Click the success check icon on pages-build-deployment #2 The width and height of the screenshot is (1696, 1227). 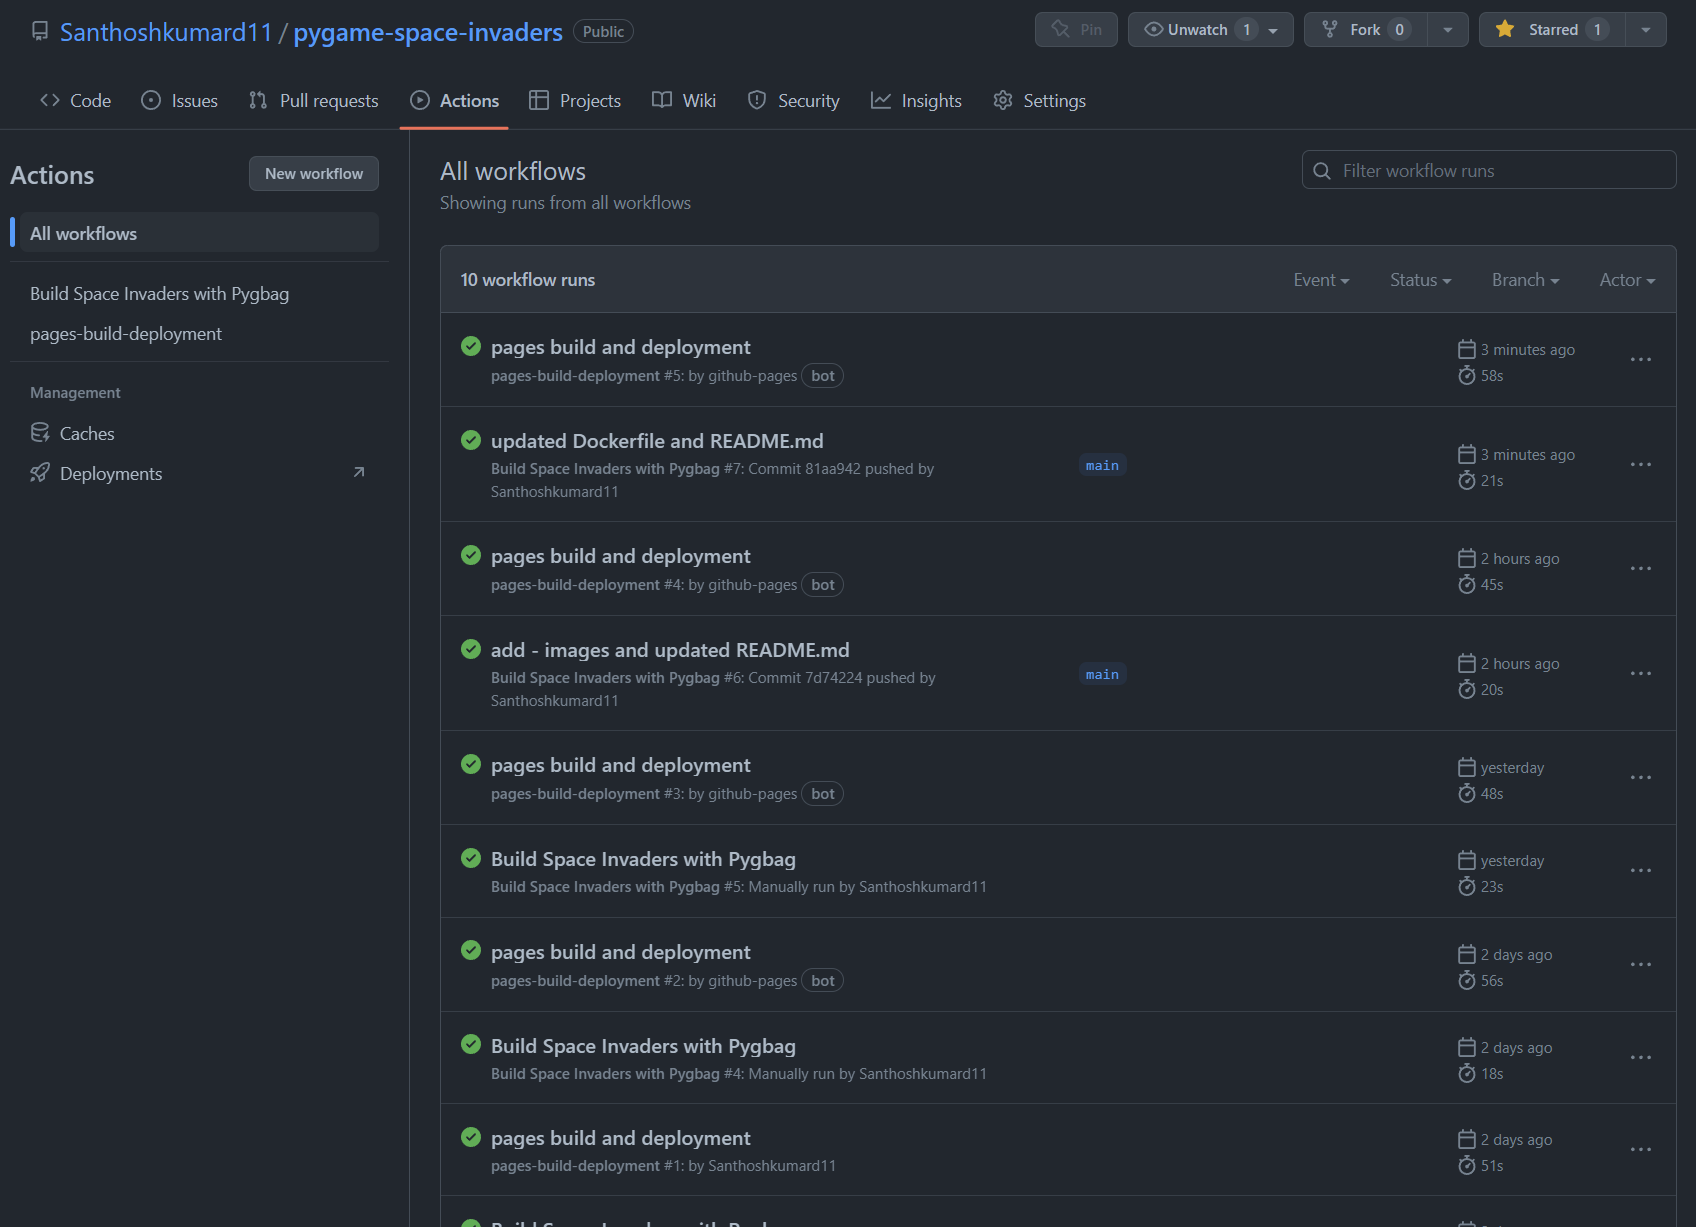(x=471, y=951)
